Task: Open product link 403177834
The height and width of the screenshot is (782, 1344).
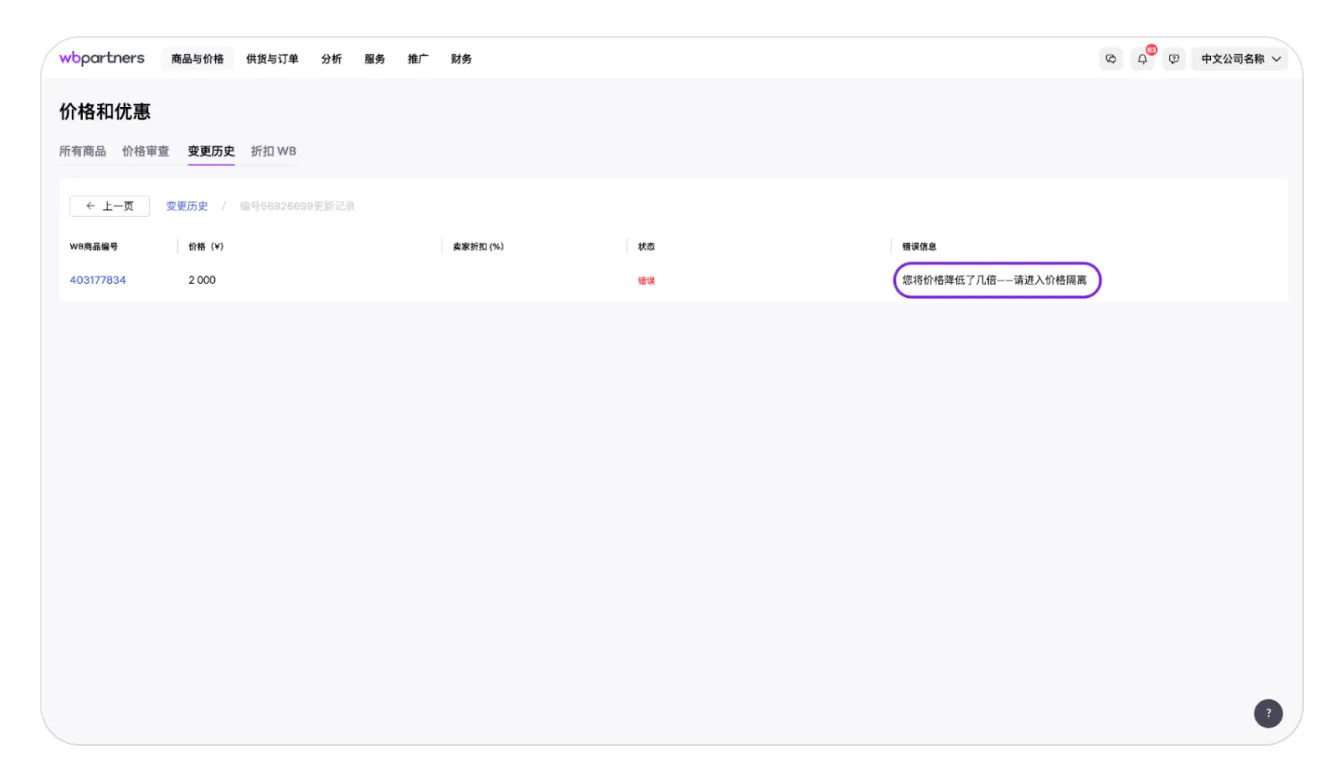Action: click(98, 280)
